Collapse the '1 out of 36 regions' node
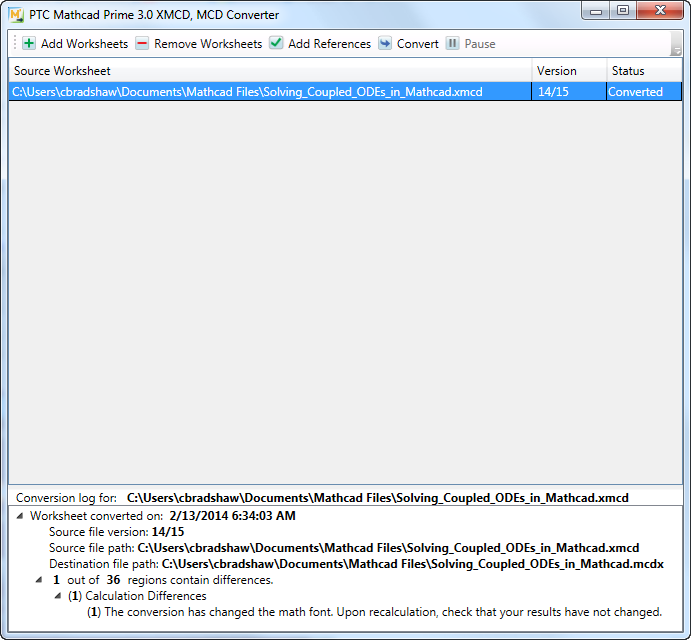691x640 pixels. (x=39, y=580)
